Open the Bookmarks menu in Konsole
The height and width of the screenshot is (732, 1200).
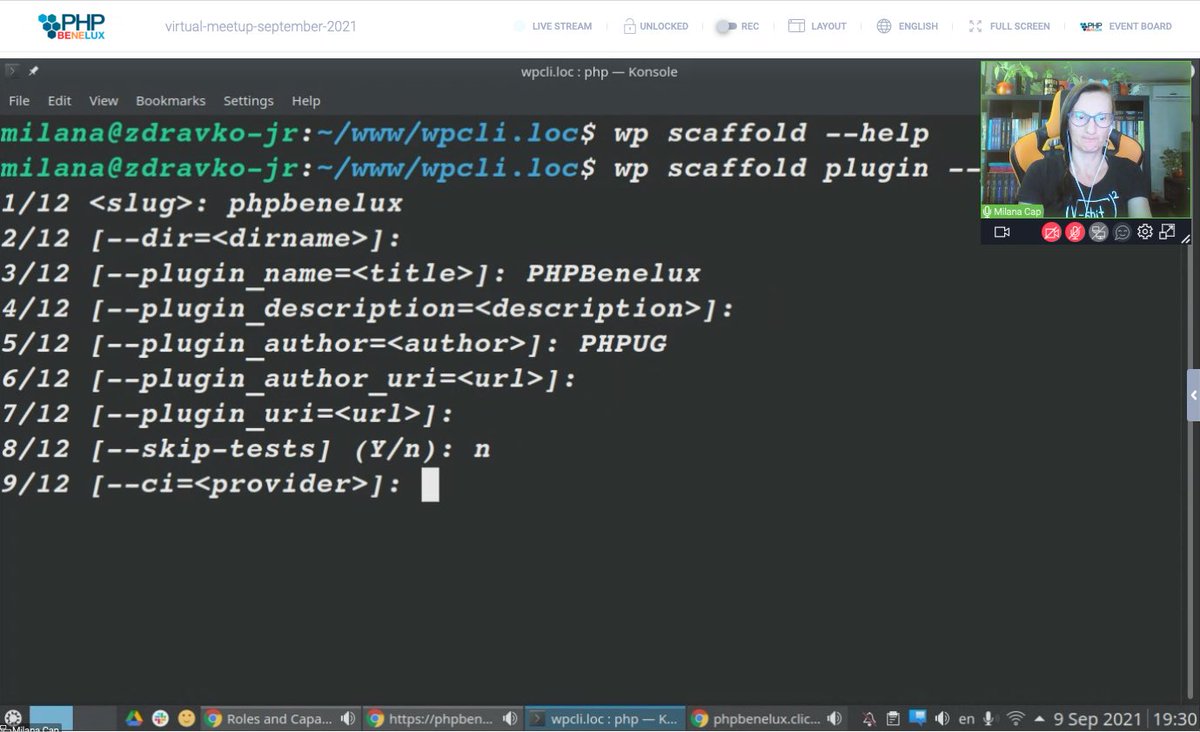click(170, 100)
